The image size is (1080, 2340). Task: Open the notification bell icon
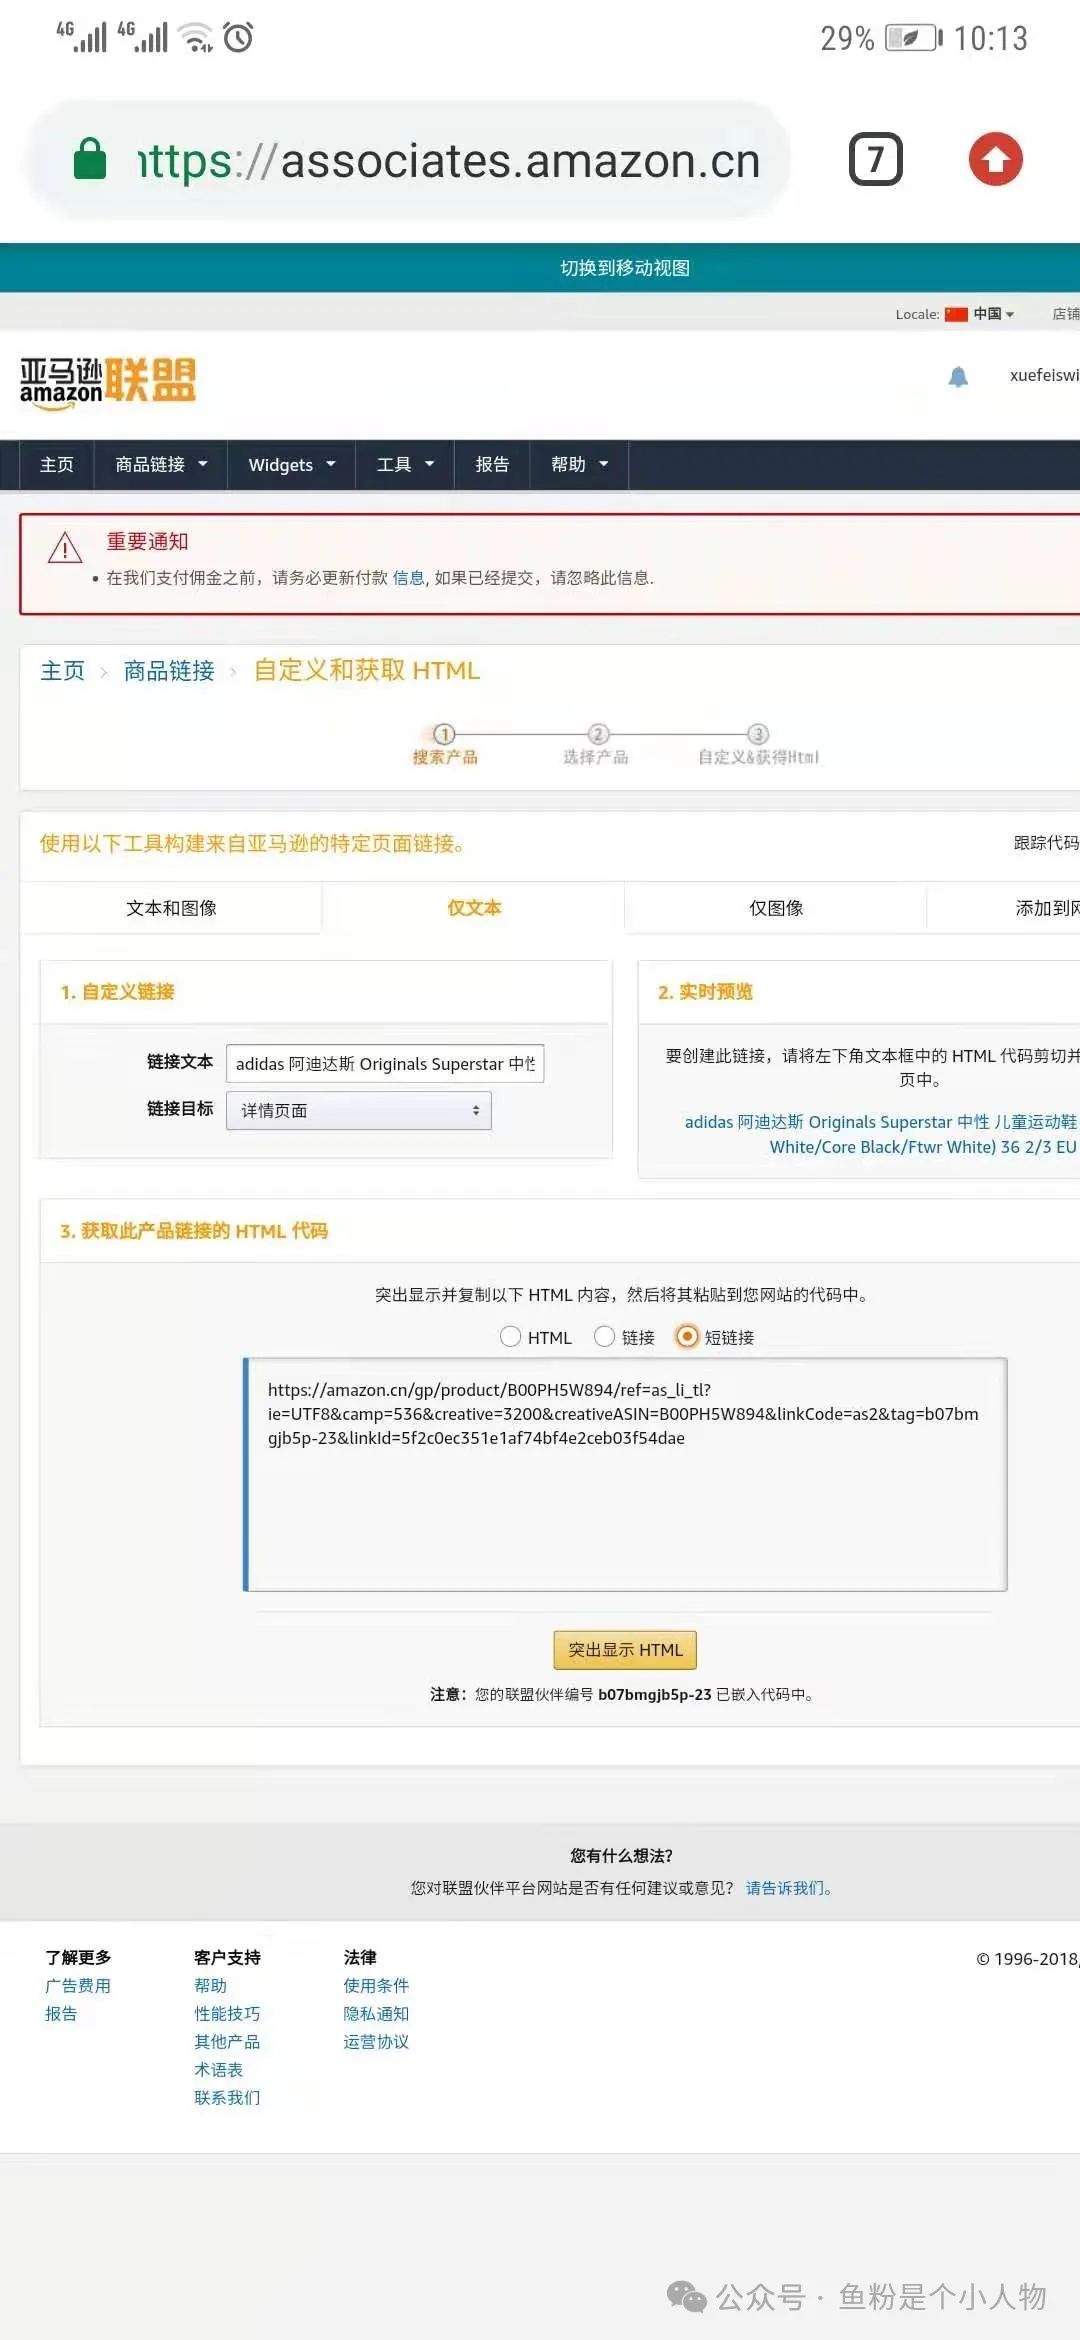click(x=958, y=376)
